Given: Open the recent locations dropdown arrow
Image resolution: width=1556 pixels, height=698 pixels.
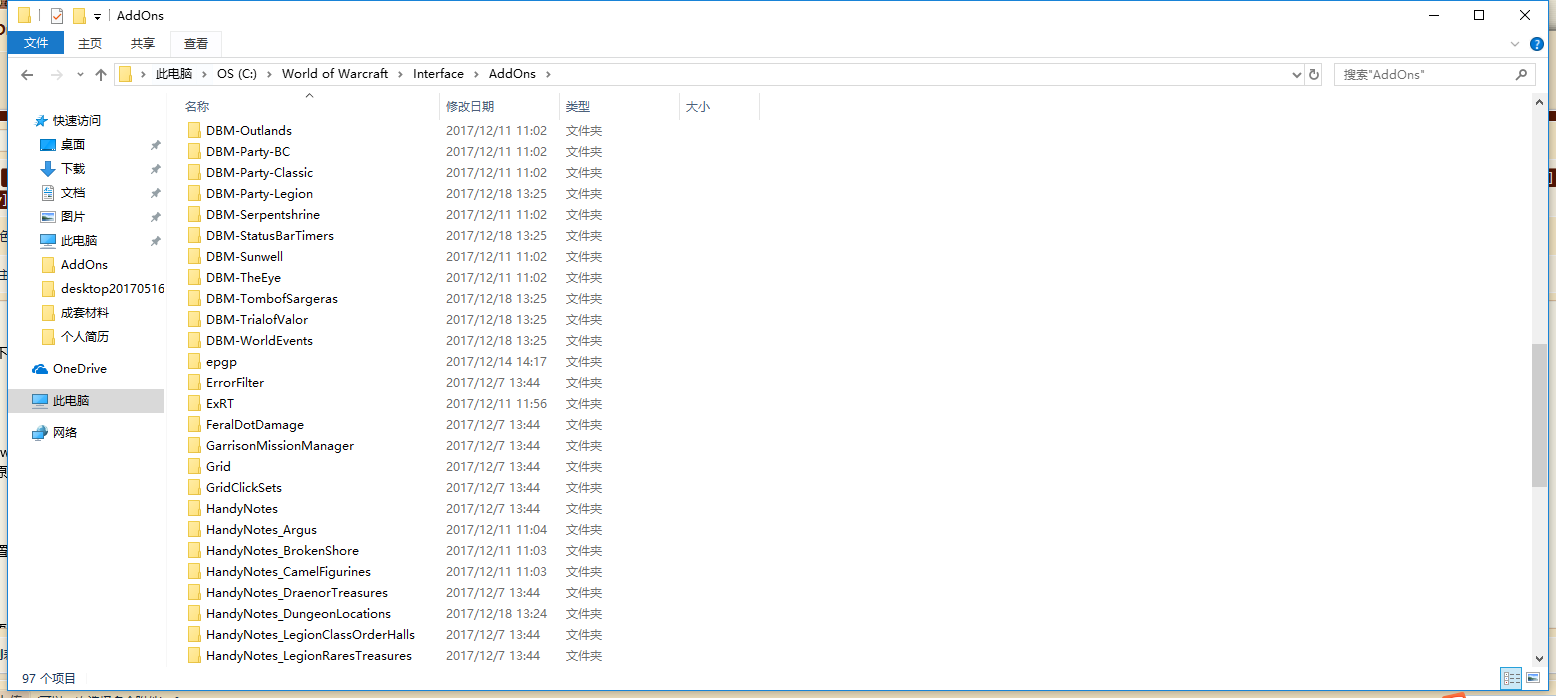Looking at the screenshot, I should [x=80, y=75].
